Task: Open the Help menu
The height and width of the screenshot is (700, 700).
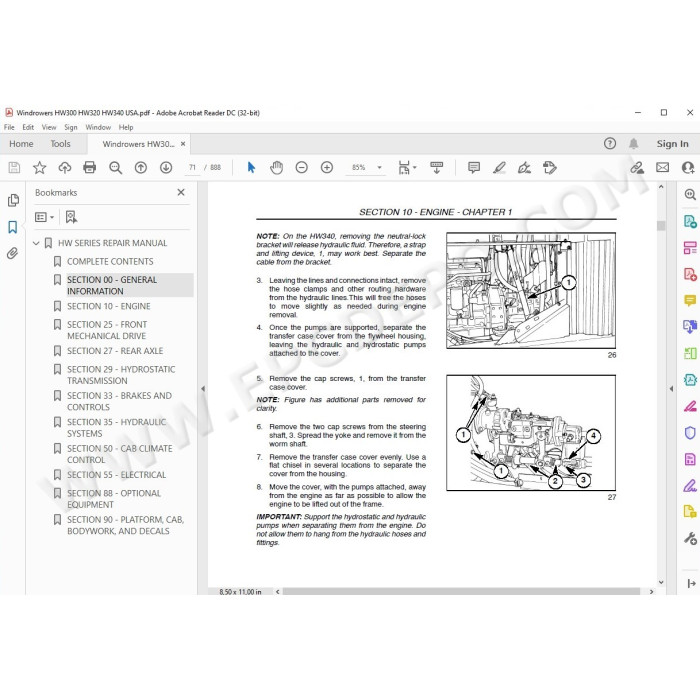Action: [126, 127]
